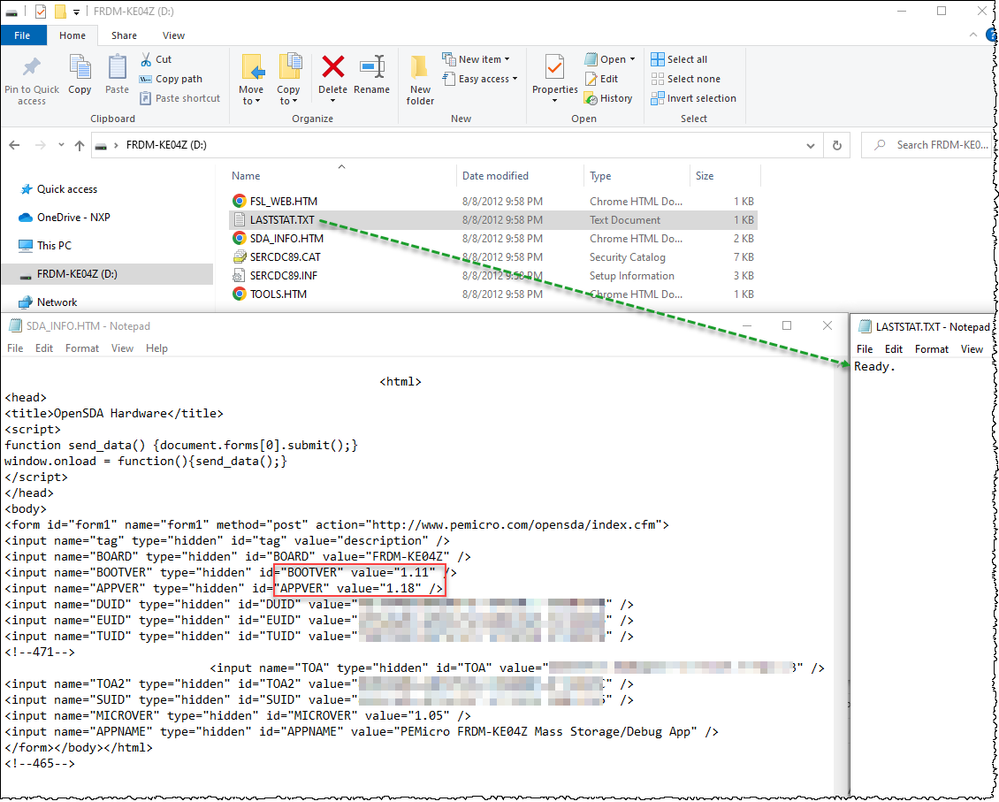999x802 pixels.
Task: Create a New folder from ribbon
Action: pos(420,80)
